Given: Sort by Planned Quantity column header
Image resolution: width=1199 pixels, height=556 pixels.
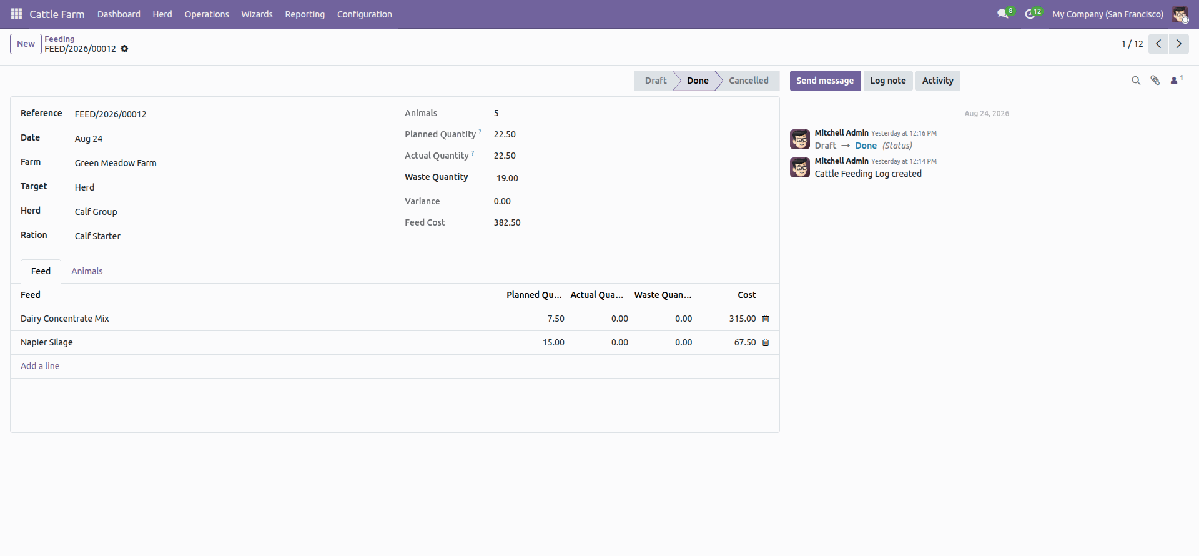Looking at the screenshot, I should (535, 294).
